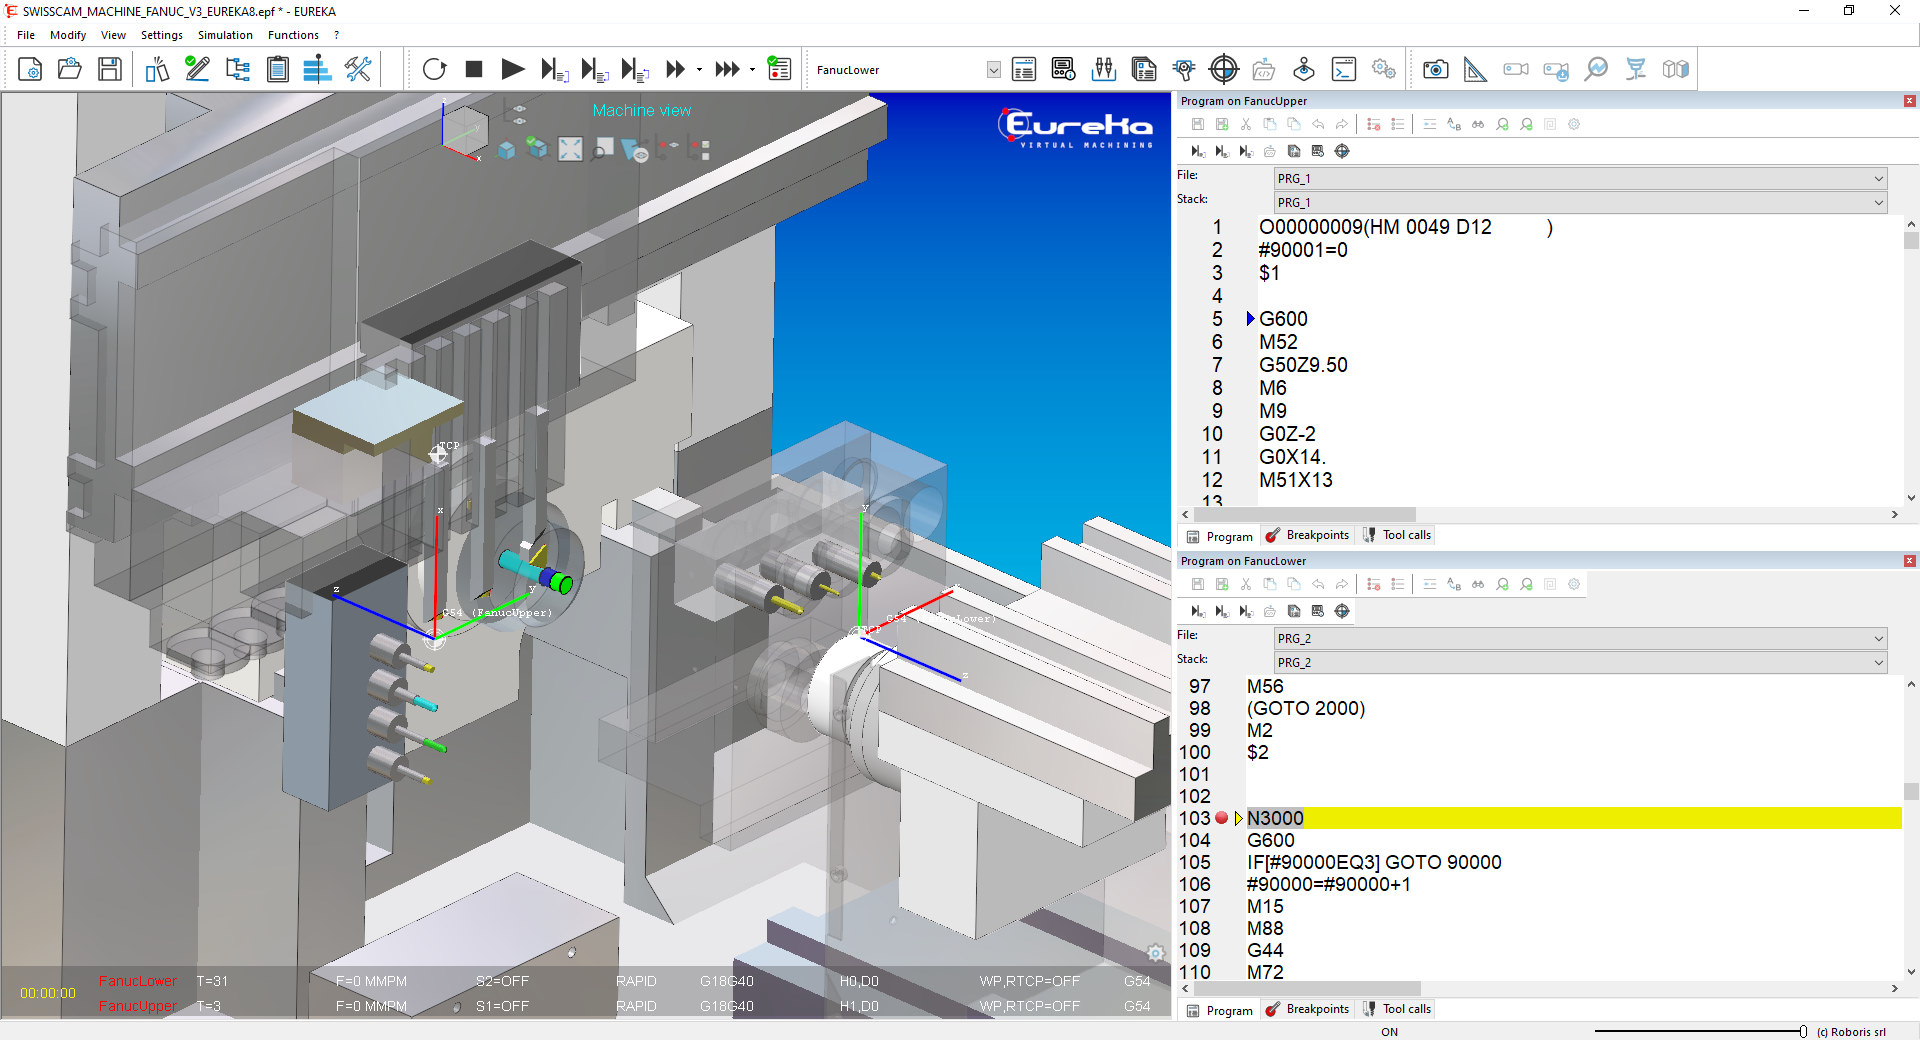The image size is (1920, 1040).
Task: Reset the simulation with the circular arrow
Action: (434, 69)
